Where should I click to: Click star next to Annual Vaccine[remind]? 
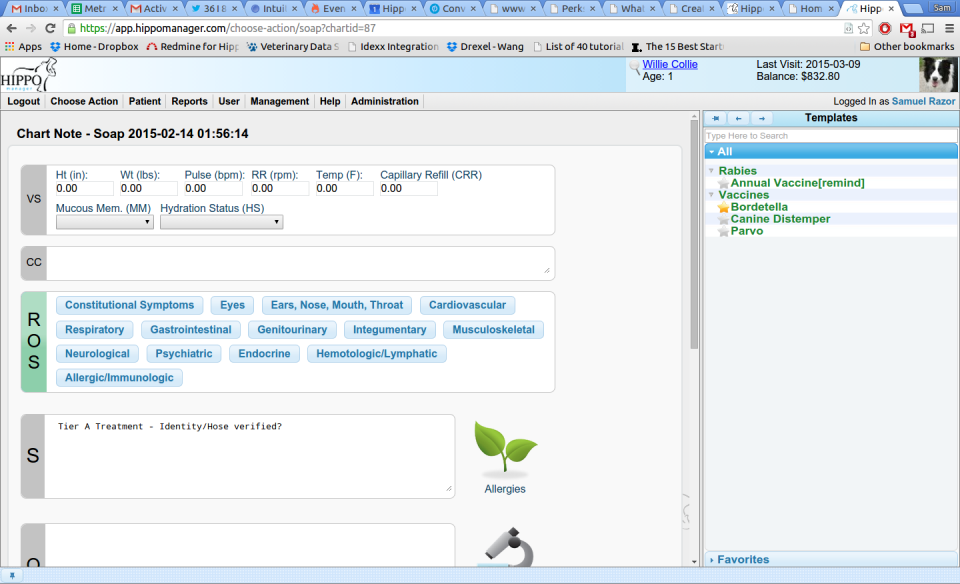click(x=723, y=183)
